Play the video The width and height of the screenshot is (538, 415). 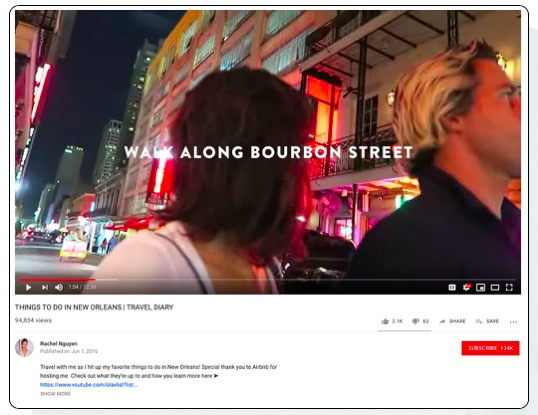(x=28, y=287)
